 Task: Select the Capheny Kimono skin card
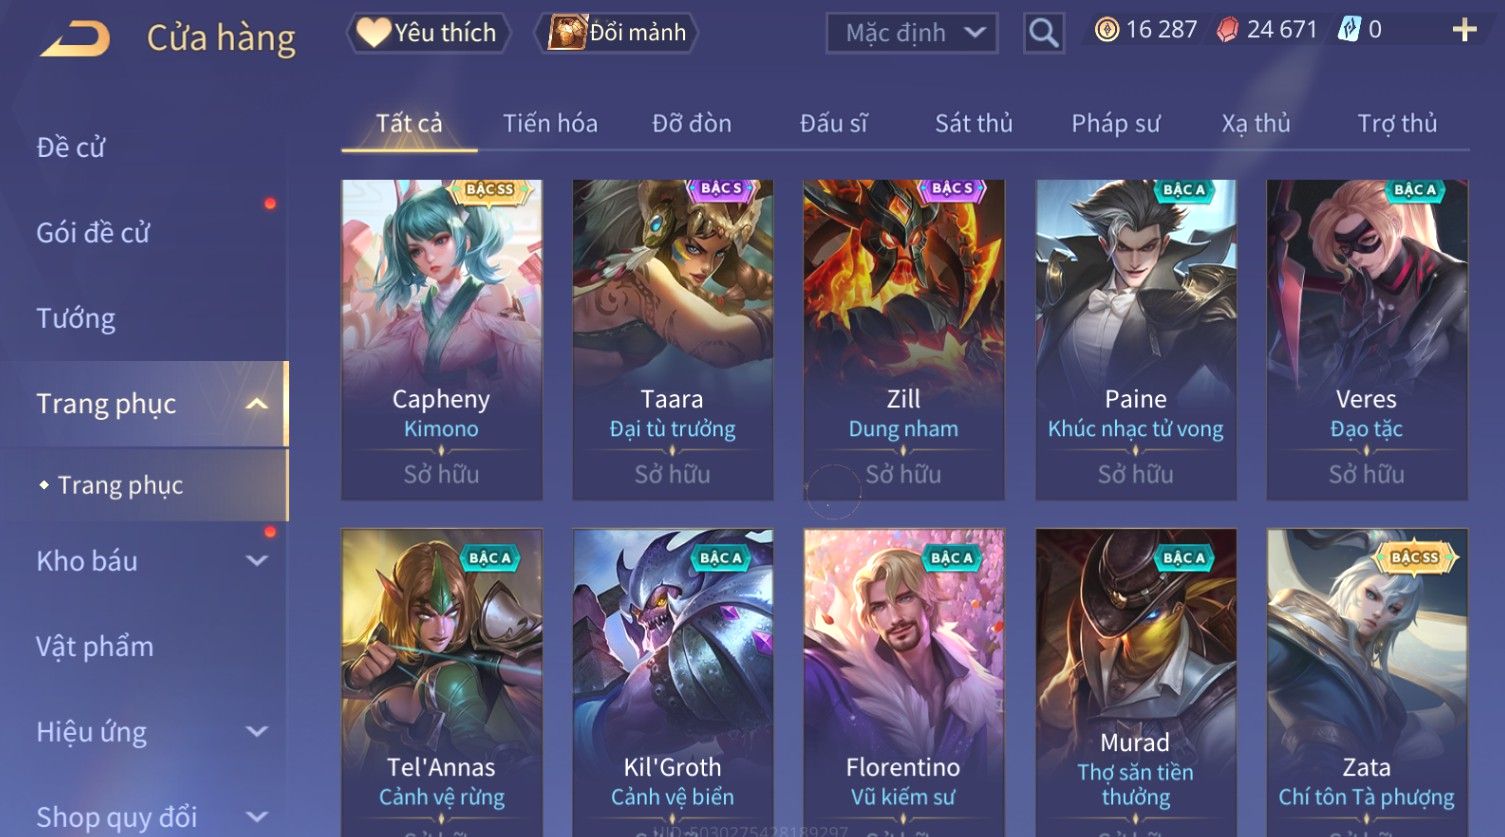coord(441,340)
